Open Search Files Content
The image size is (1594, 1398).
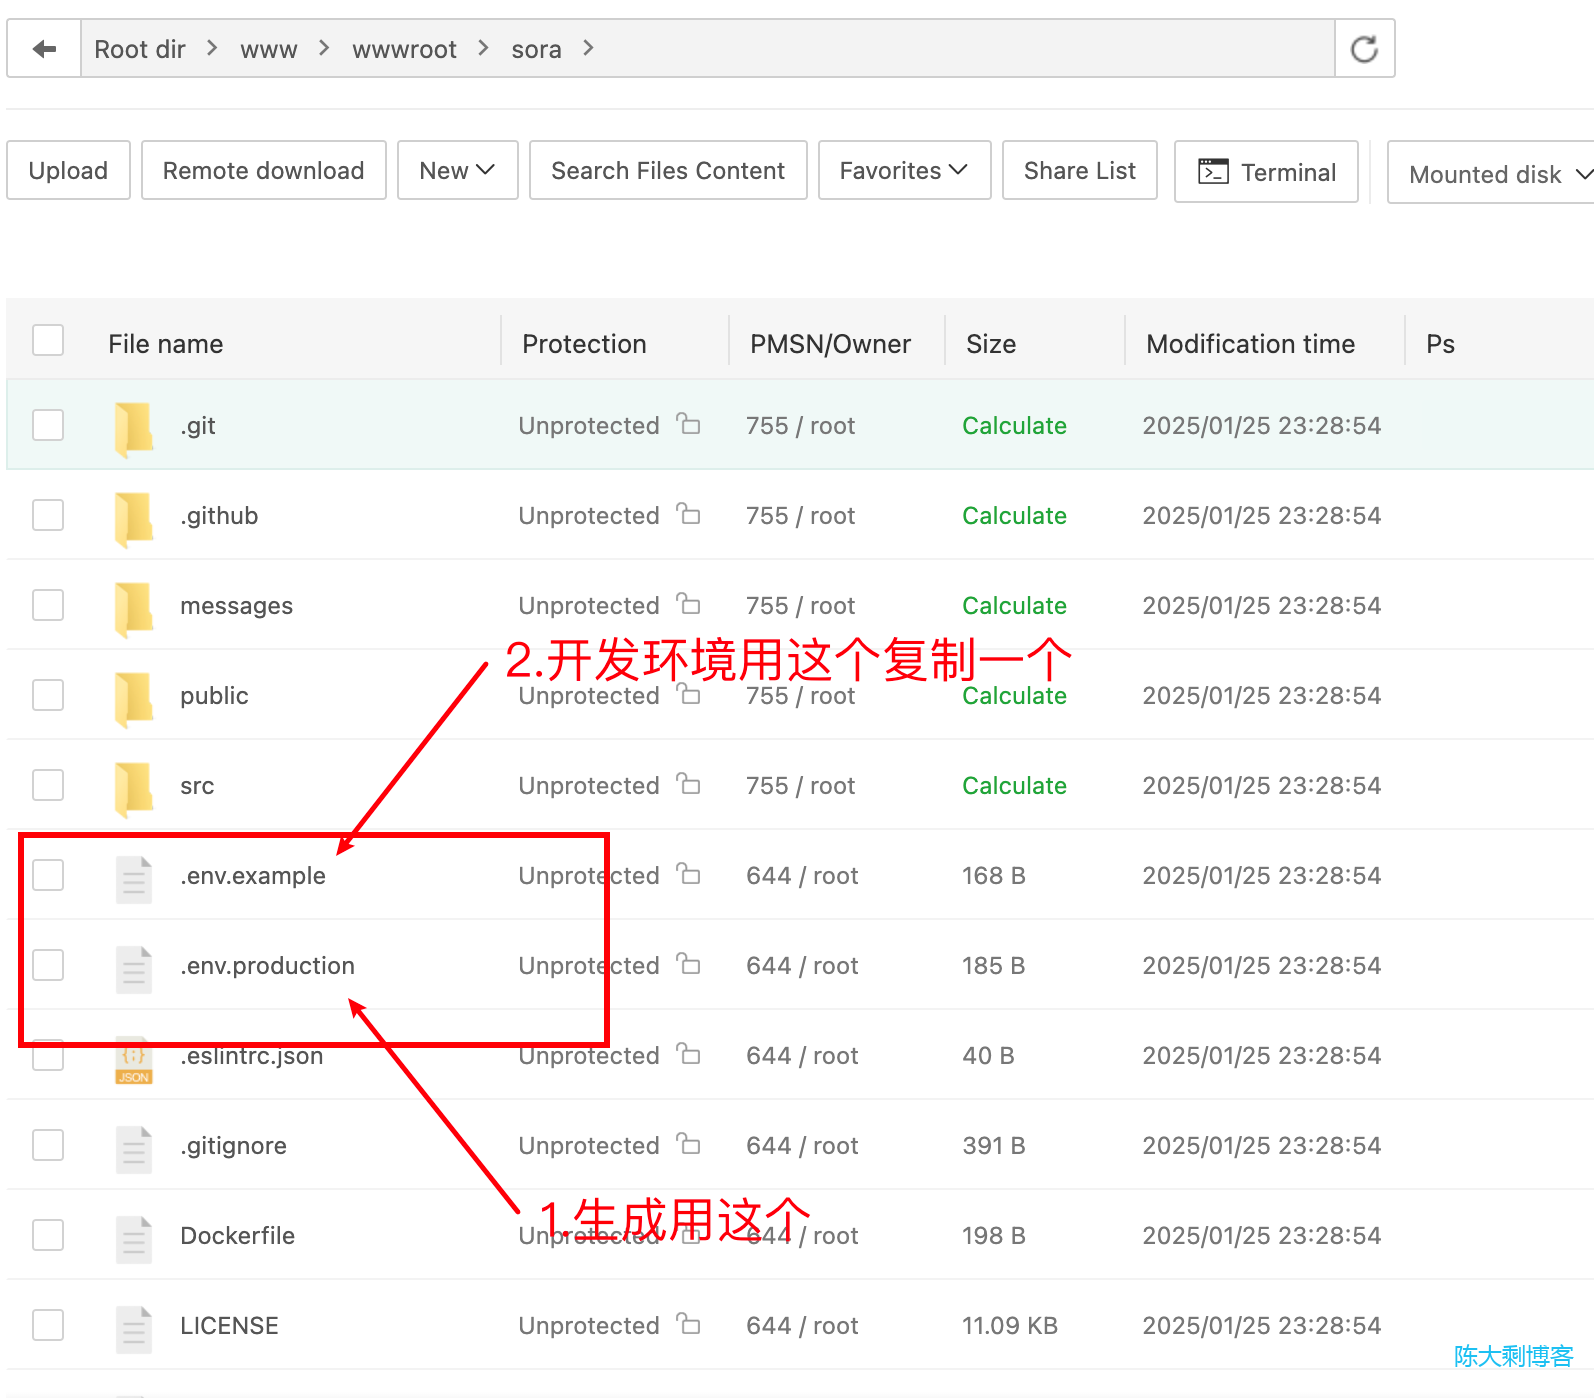[x=668, y=170]
